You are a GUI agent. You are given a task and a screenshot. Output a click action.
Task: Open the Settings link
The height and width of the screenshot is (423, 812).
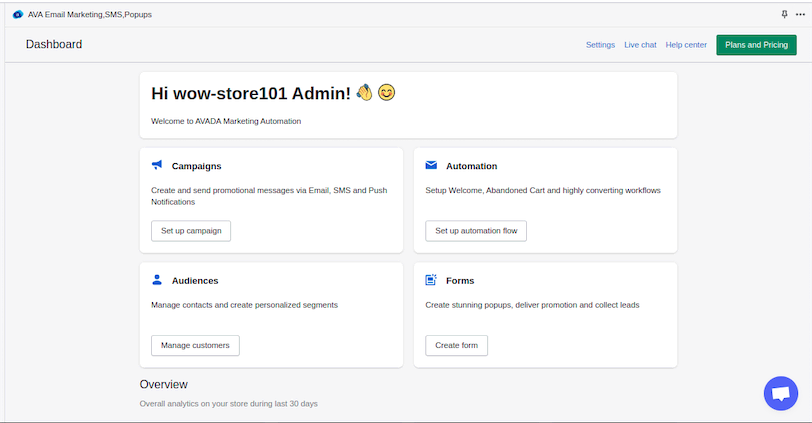600,45
